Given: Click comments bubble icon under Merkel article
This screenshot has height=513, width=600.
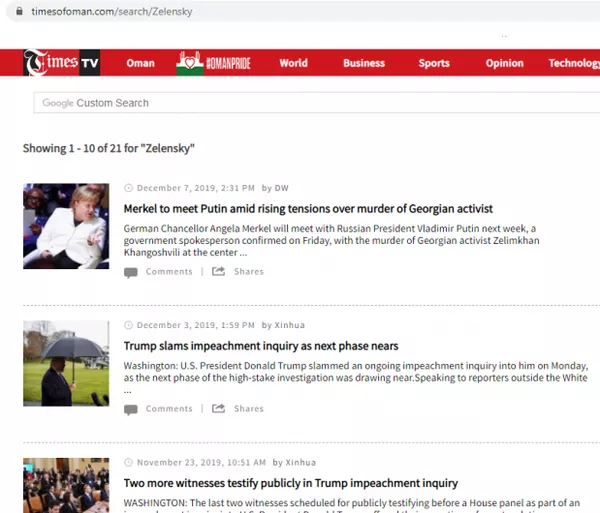Looking at the screenshot, I should (x=131, y=272).
